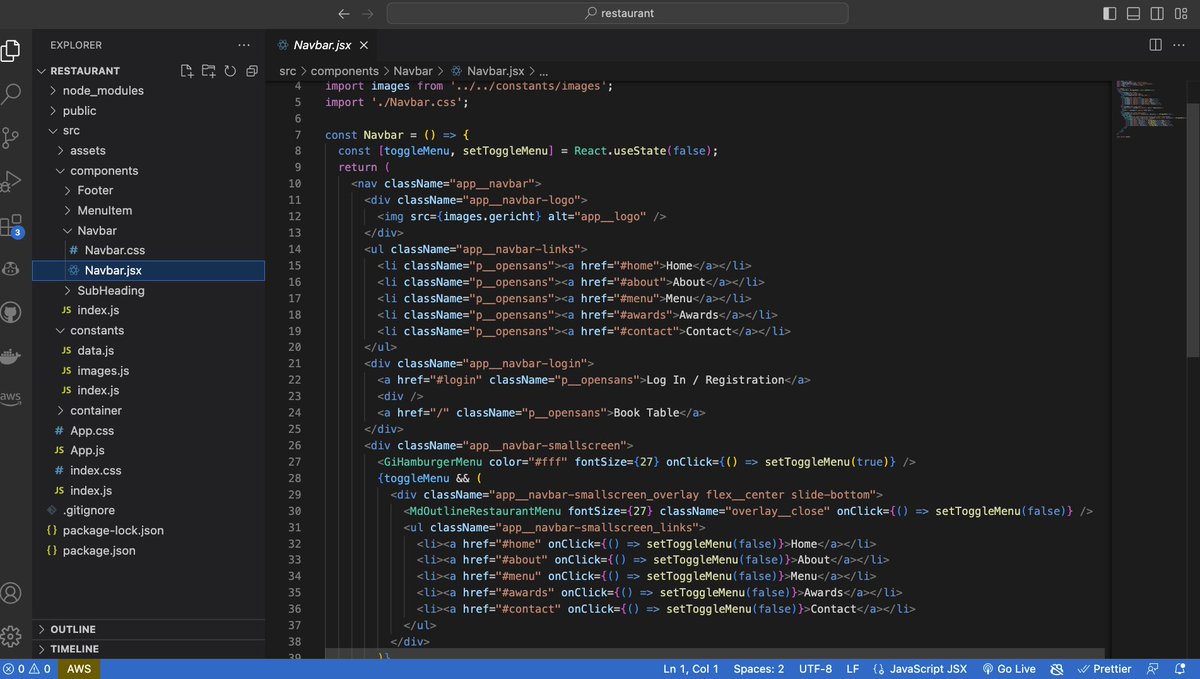
Task: Change encoding via UTF-8 status entry
Action: pos(815,669)
